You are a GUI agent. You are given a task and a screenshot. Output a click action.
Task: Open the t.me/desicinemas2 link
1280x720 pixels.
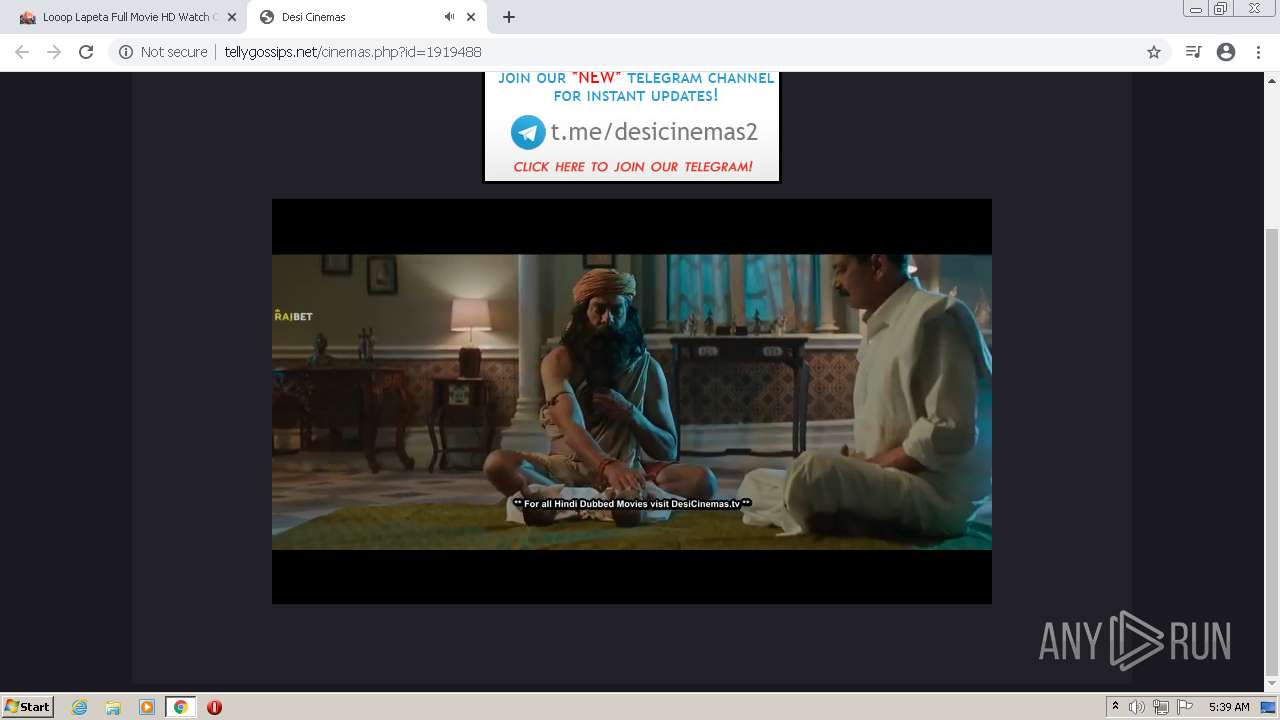(x=654, y=132)
